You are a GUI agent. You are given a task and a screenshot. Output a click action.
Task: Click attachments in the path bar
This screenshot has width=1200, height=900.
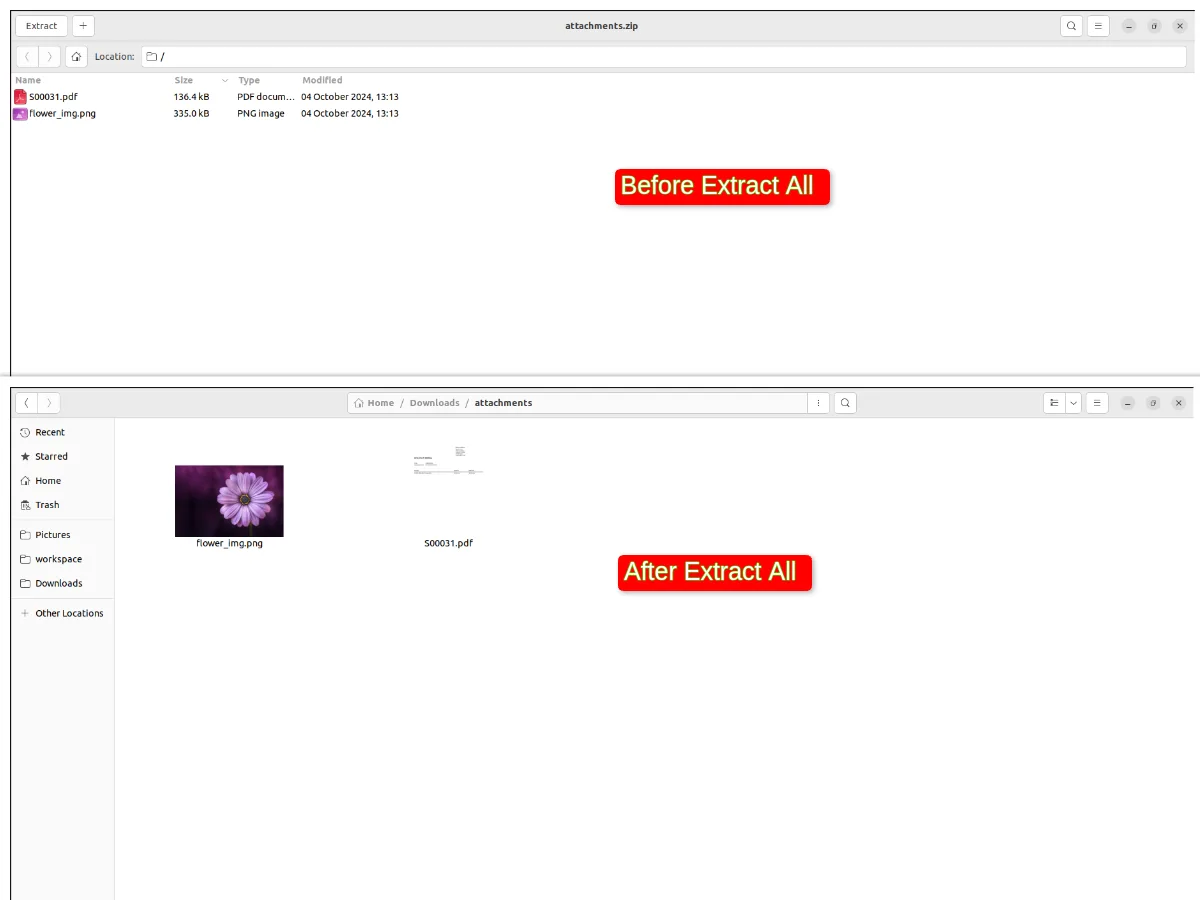[503, 403]
